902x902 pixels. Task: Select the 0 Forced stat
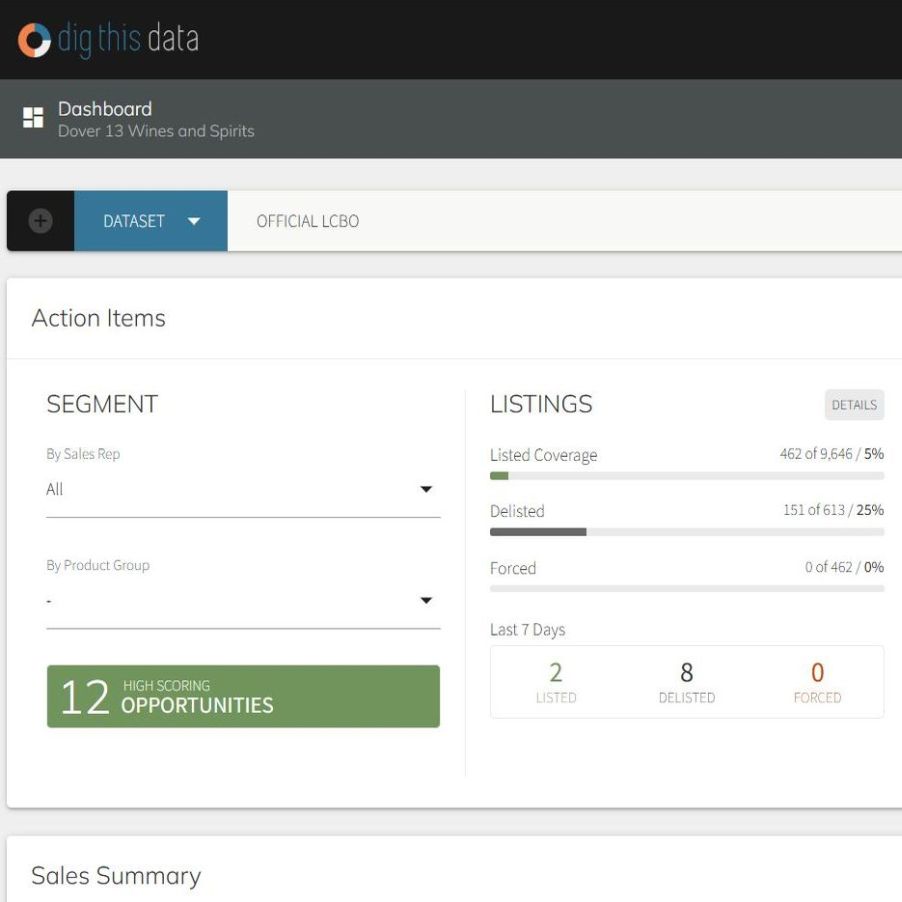point(817,682)
